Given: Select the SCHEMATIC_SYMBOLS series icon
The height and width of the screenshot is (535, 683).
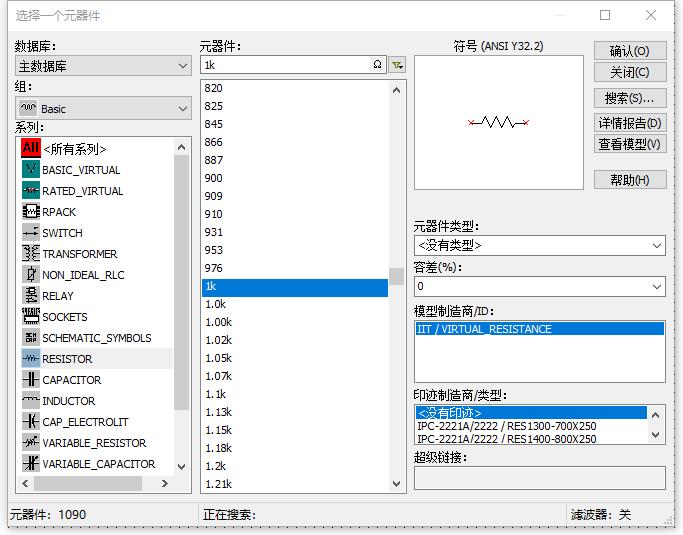Looking at the screenshot, I should coord(31,337).
